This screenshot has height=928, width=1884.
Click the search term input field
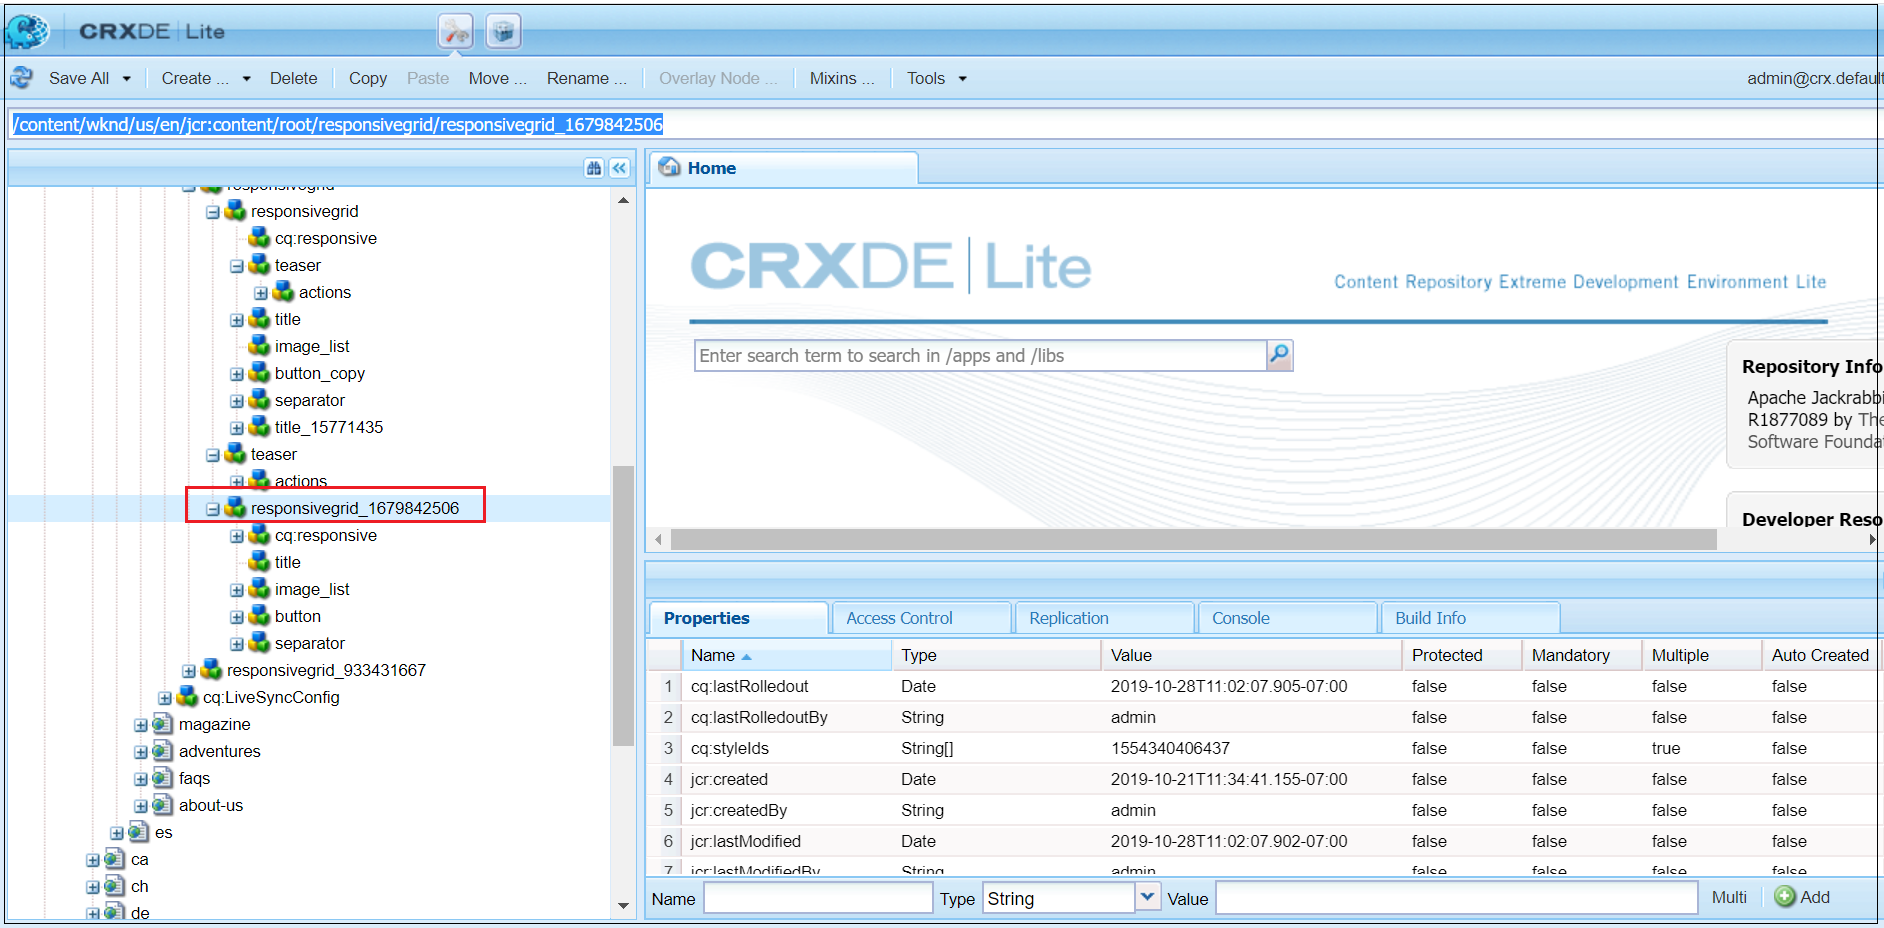pos(980,355)
